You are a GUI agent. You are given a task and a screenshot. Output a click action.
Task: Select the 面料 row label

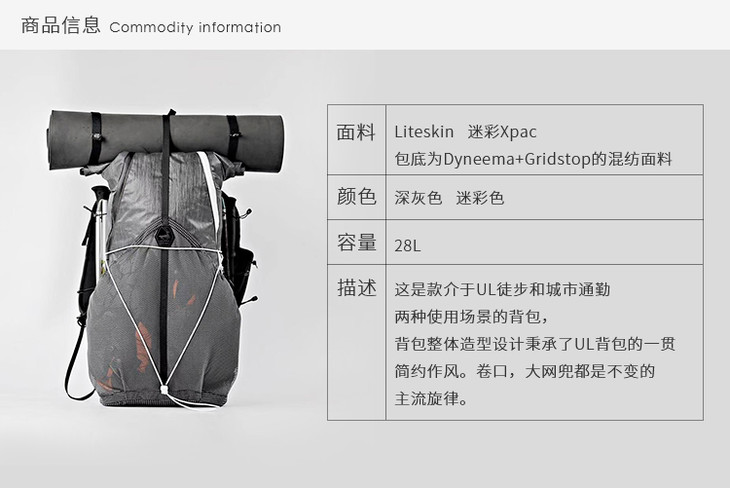[x=356, y=132]
